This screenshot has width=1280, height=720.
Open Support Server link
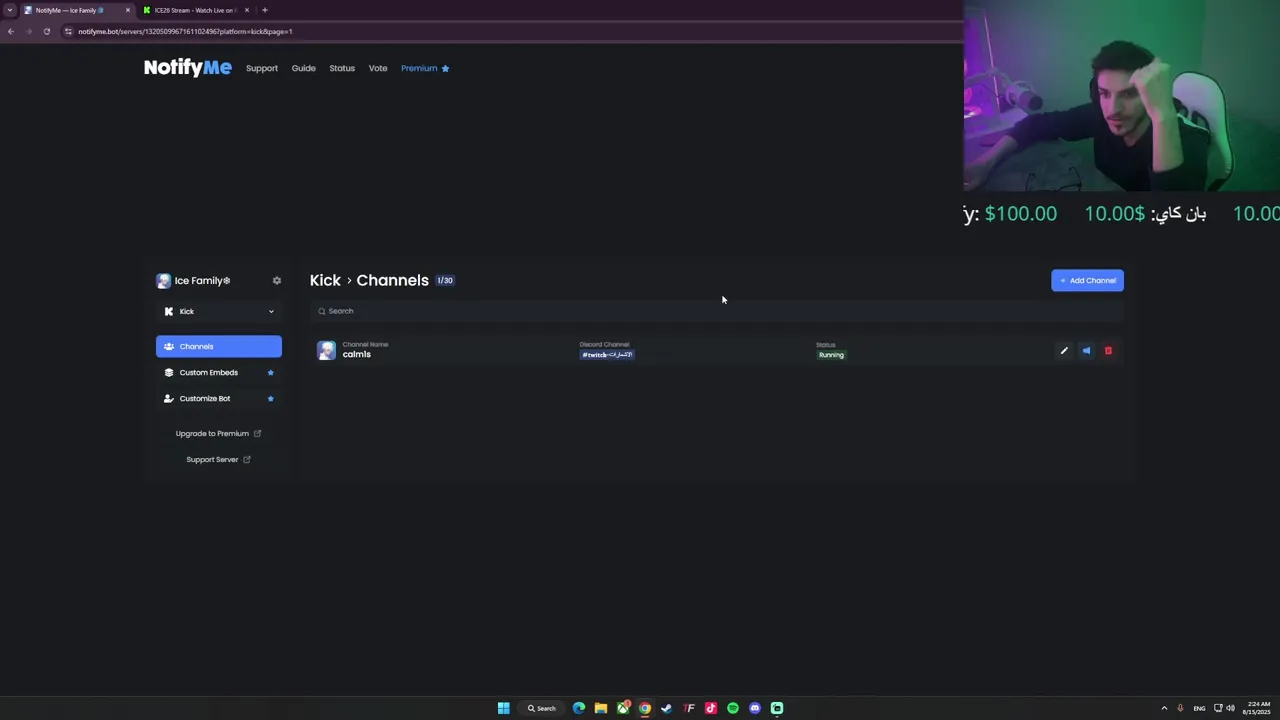pyautogui.click(x=218, y=460)
